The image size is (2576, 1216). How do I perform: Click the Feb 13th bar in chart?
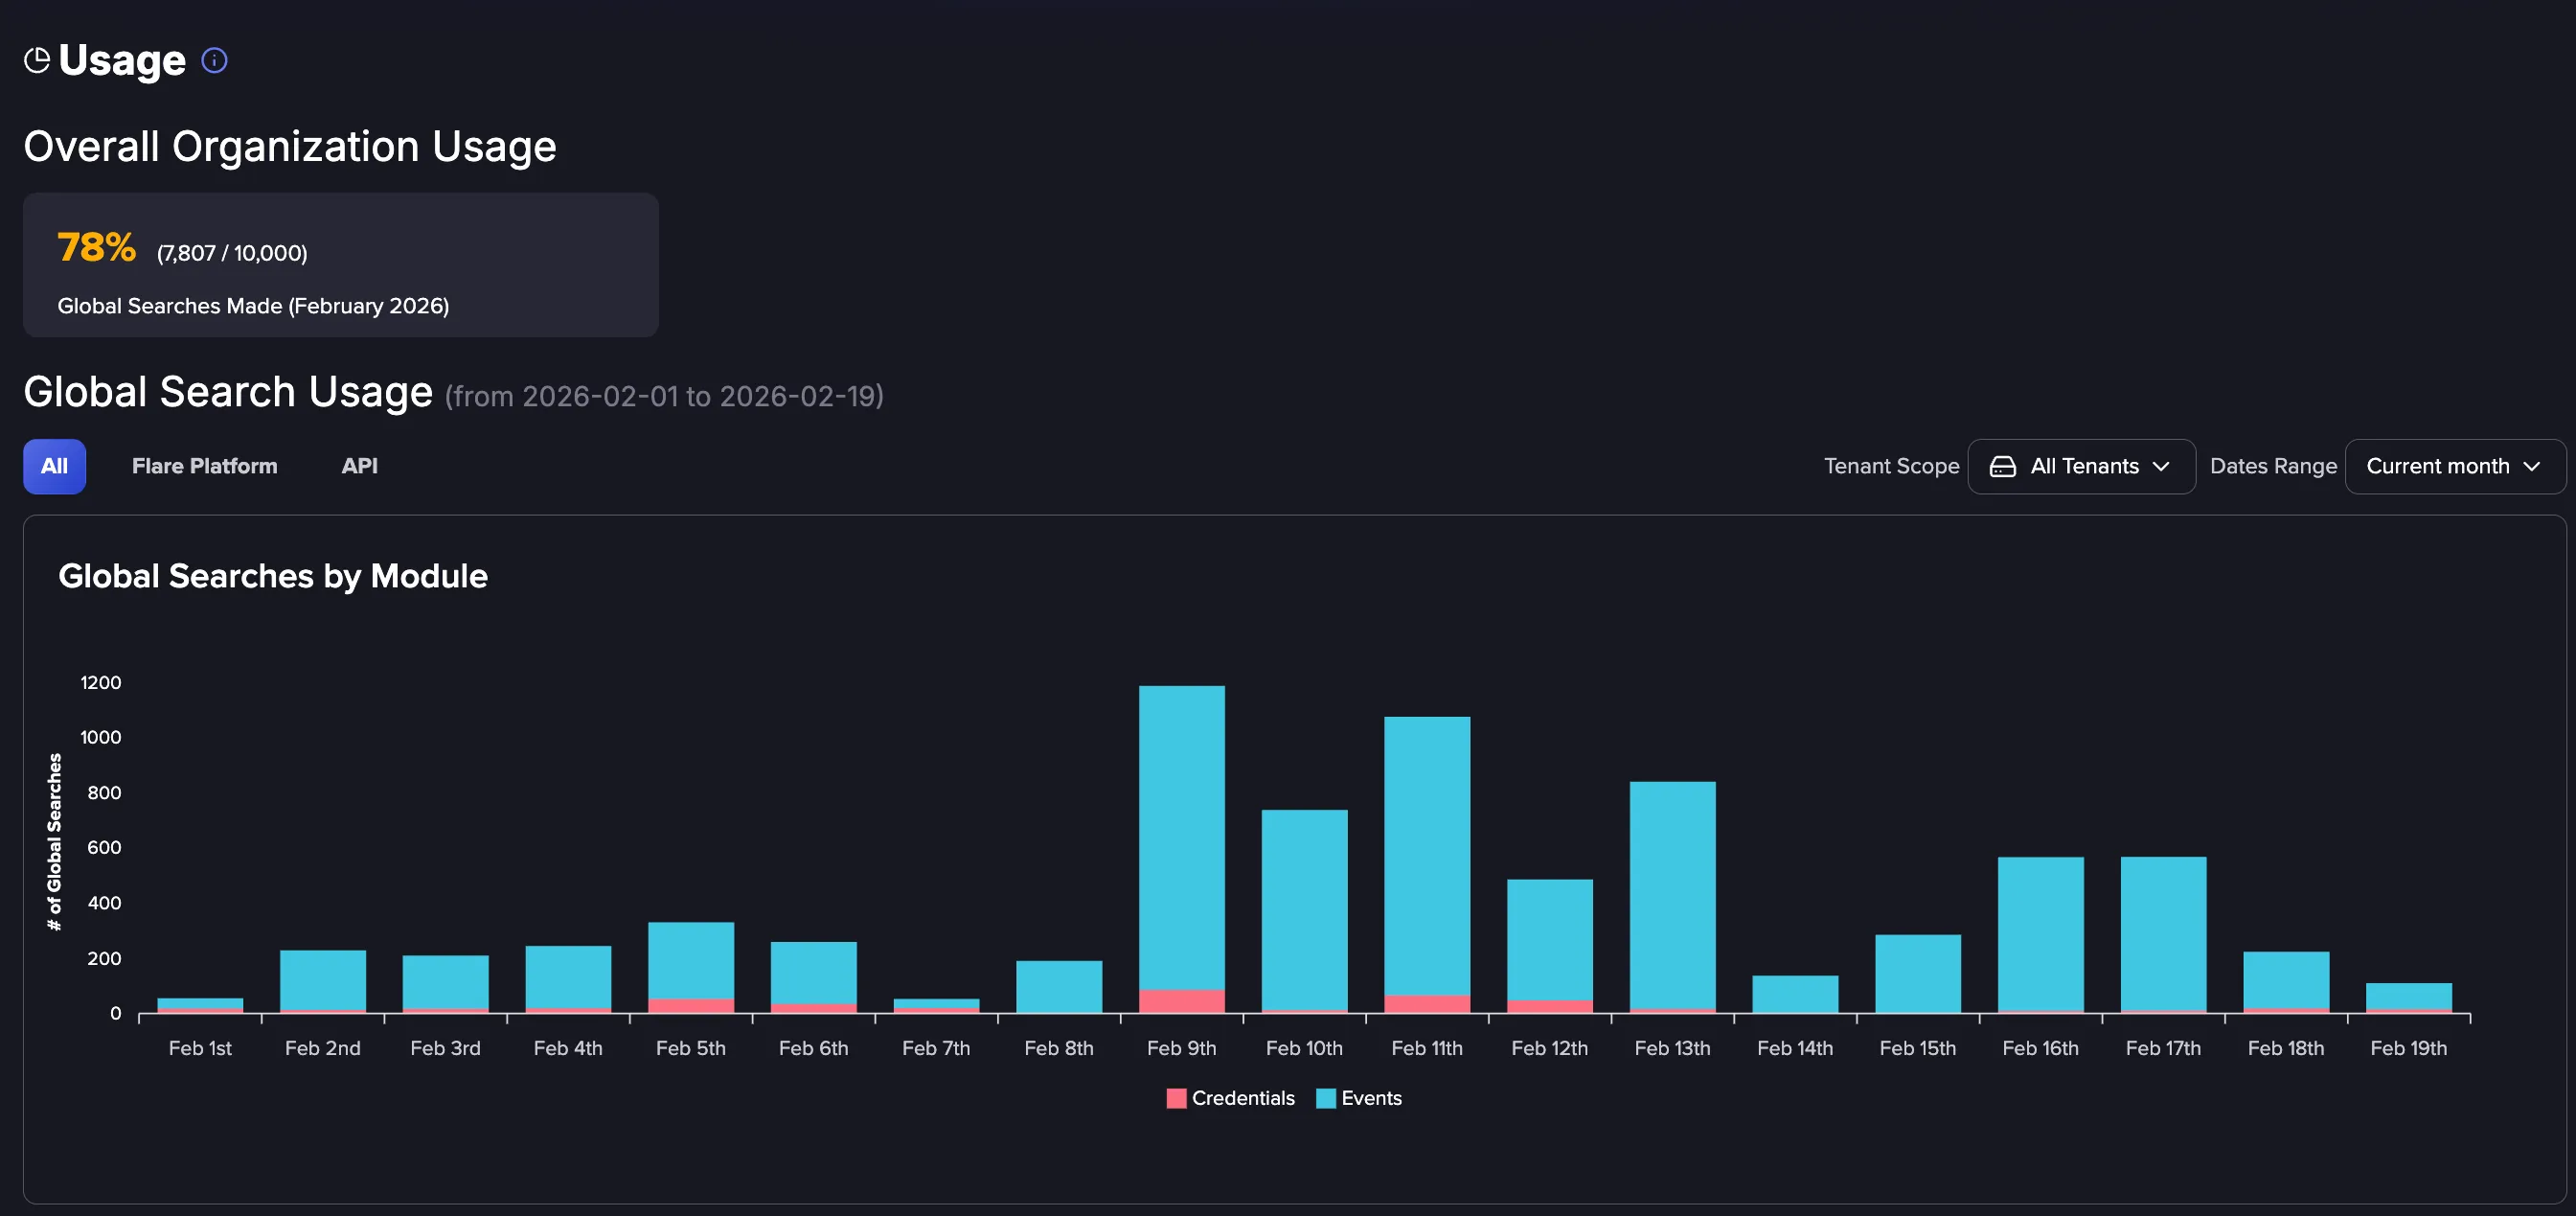tap(1672, 897)
